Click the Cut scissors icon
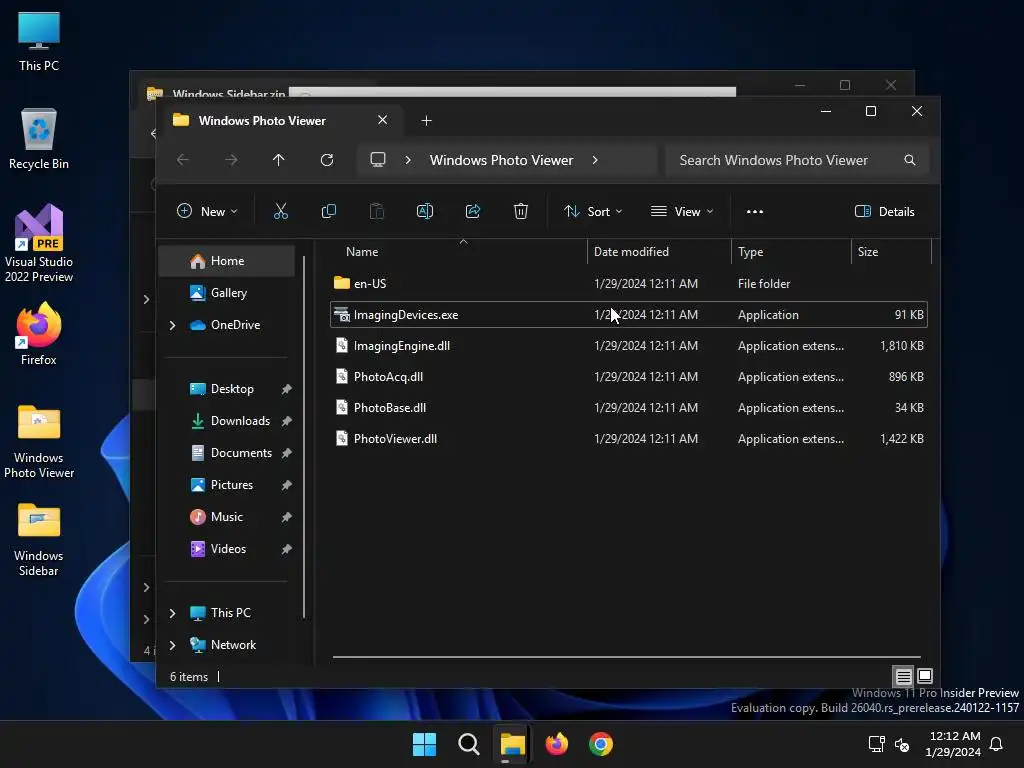This screenshot has width=1024, height=768. pyautogui.click(x=280, y=212)
